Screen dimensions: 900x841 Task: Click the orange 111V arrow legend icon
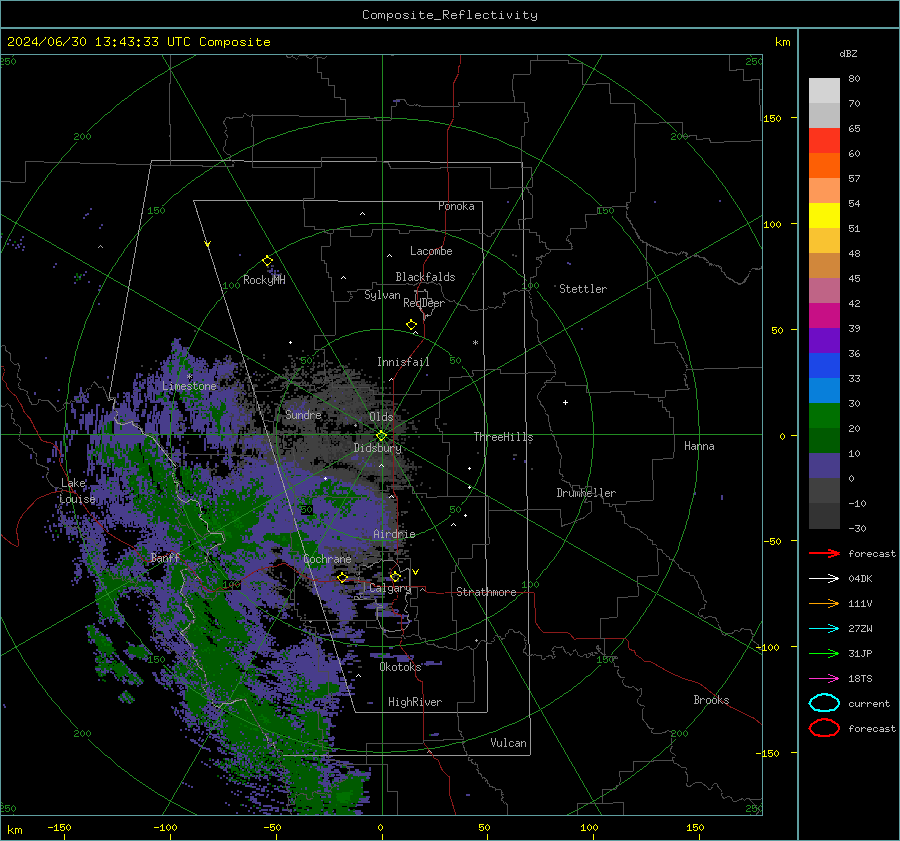pos(824,603)
